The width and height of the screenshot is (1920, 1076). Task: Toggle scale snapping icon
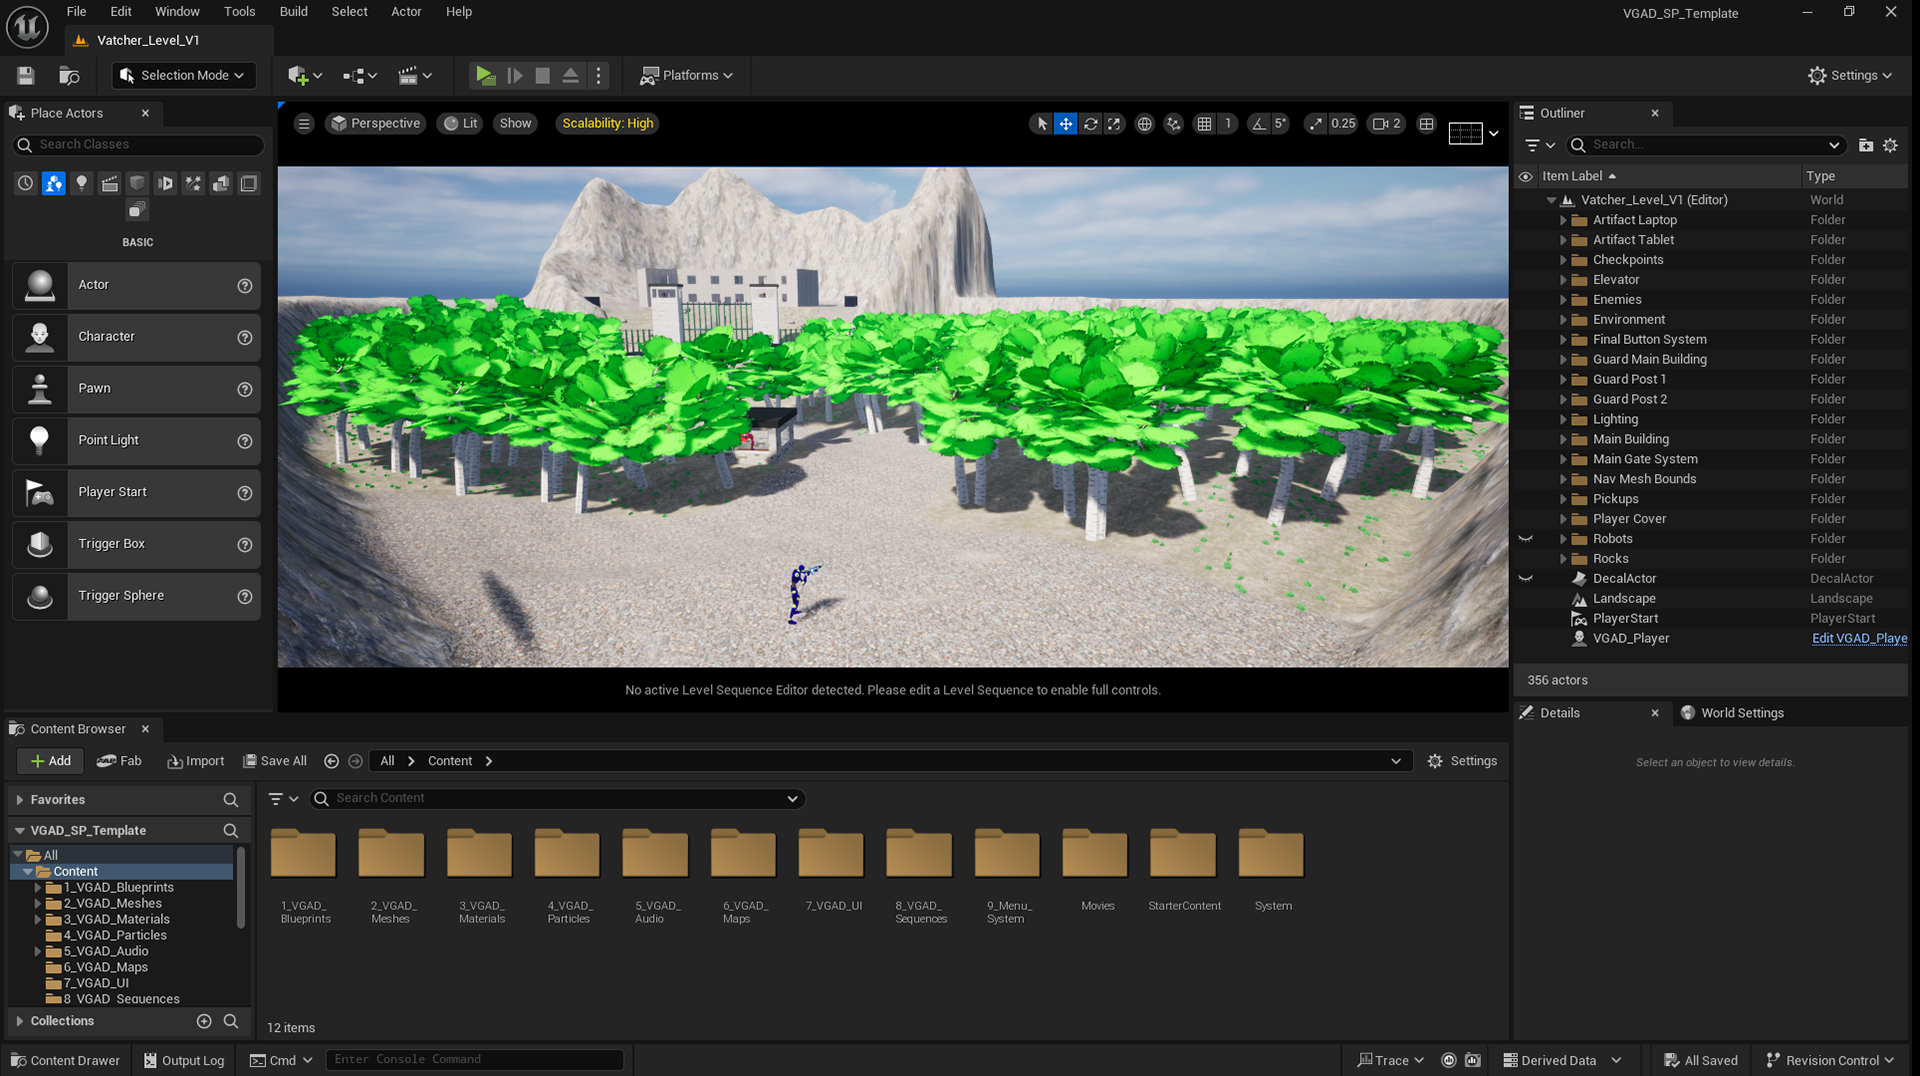click(1315, 124)
